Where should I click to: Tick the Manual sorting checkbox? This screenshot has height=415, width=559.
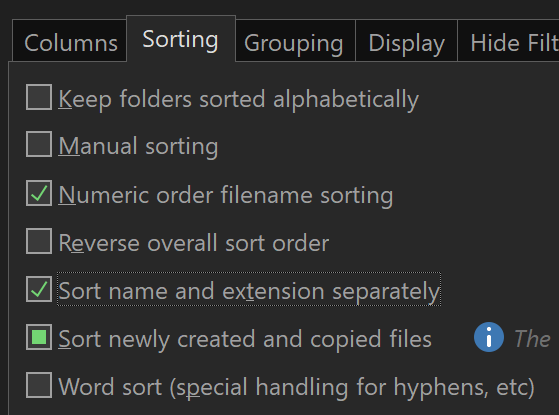tap(39, 144)
